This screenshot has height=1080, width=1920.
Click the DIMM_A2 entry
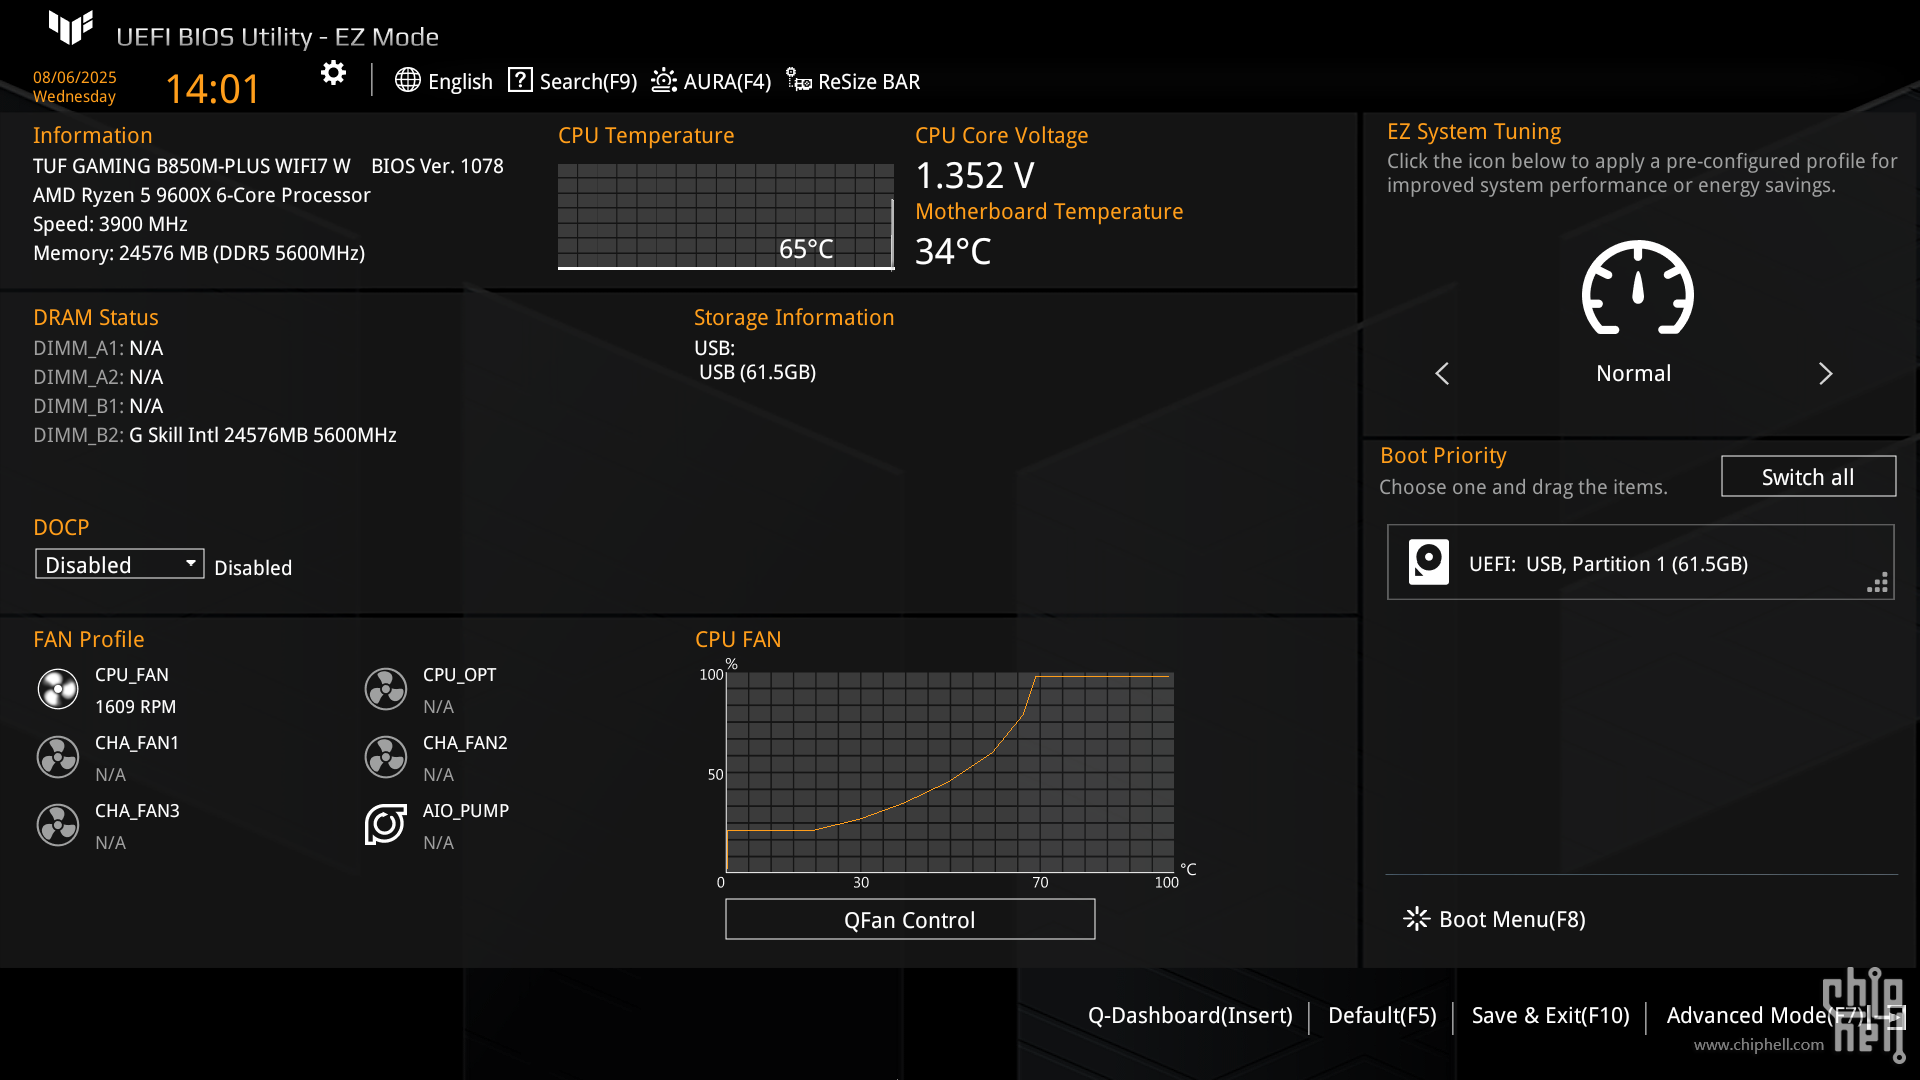[98, 378]
